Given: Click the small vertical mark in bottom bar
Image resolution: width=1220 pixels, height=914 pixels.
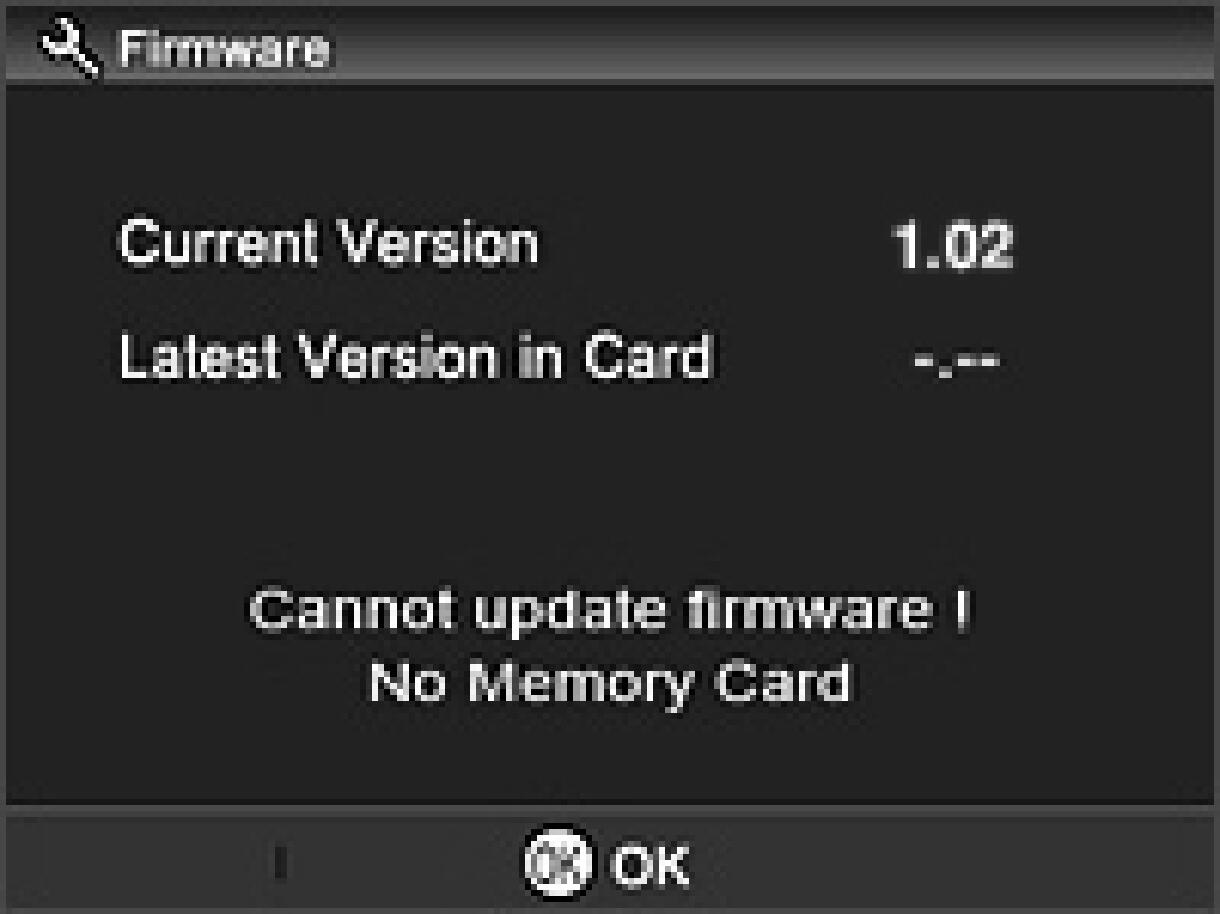Looking at the screenshot, I should 281,863.
